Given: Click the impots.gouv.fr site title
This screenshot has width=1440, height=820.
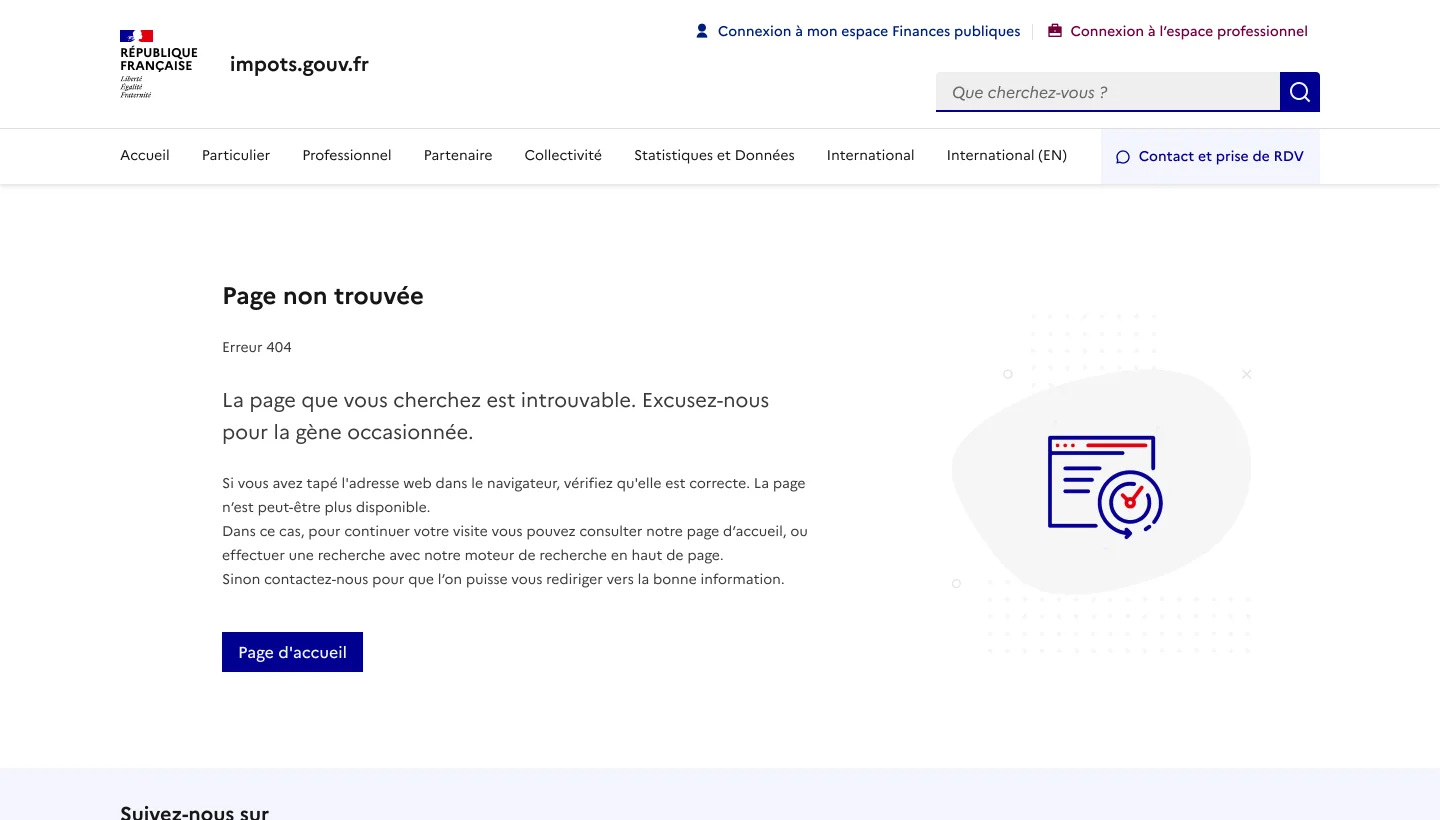Looking at the screenshot, I should 299,64.
